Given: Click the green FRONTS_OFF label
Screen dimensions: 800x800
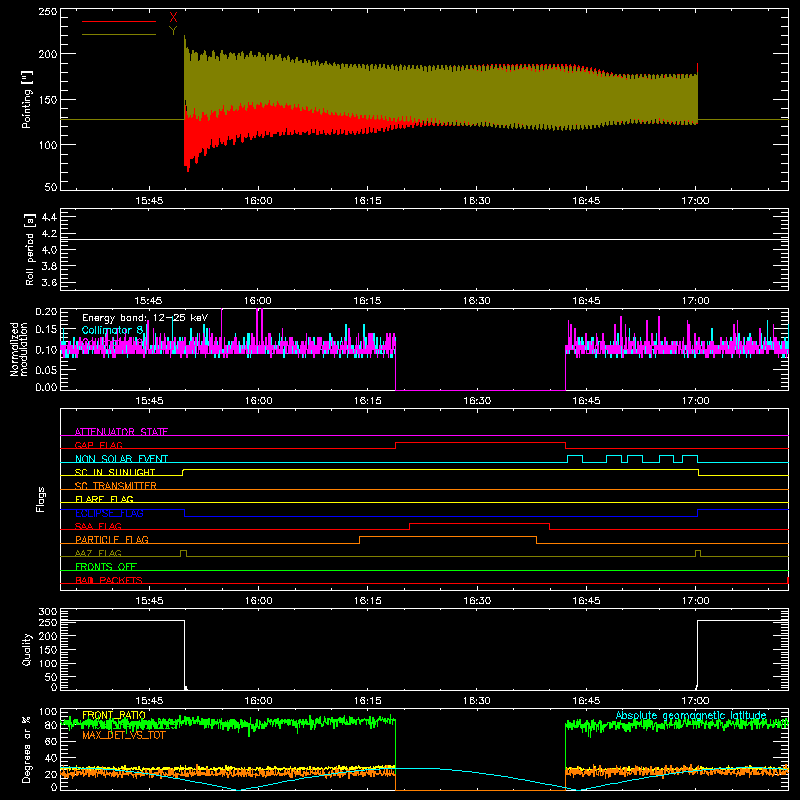Looking at the screenshot, I should tap(106, 566).
